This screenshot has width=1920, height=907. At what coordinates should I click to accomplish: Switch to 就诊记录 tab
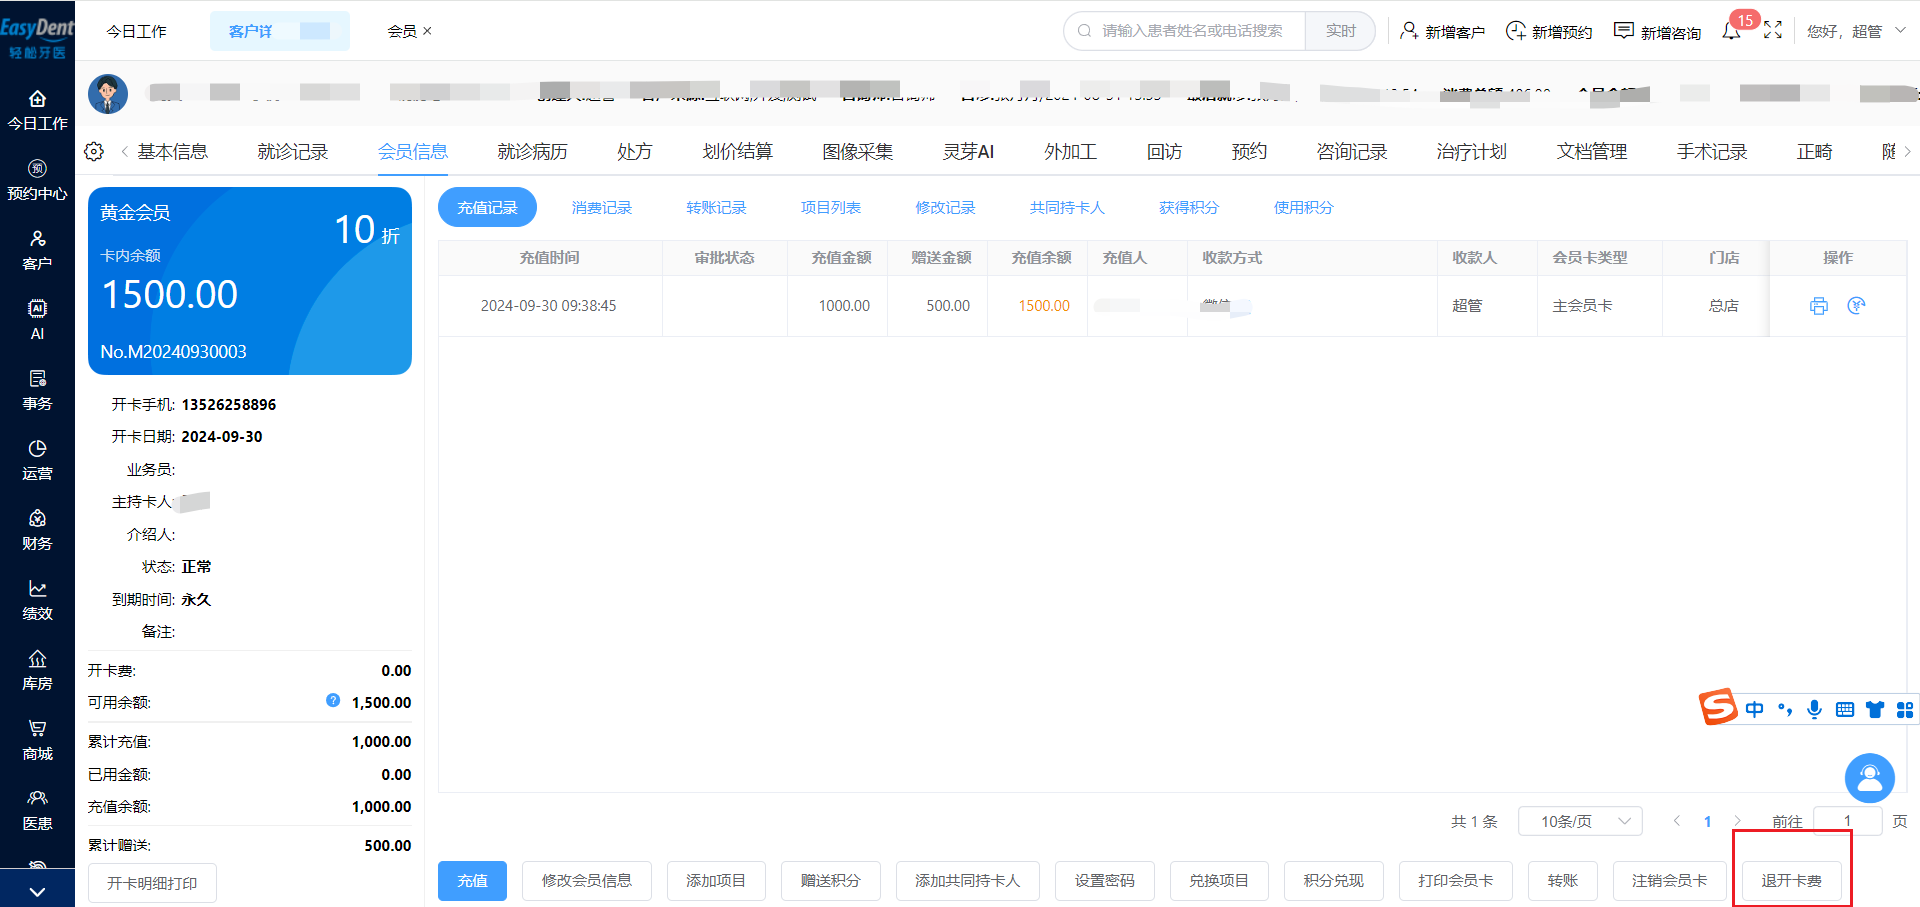point(292,151)
